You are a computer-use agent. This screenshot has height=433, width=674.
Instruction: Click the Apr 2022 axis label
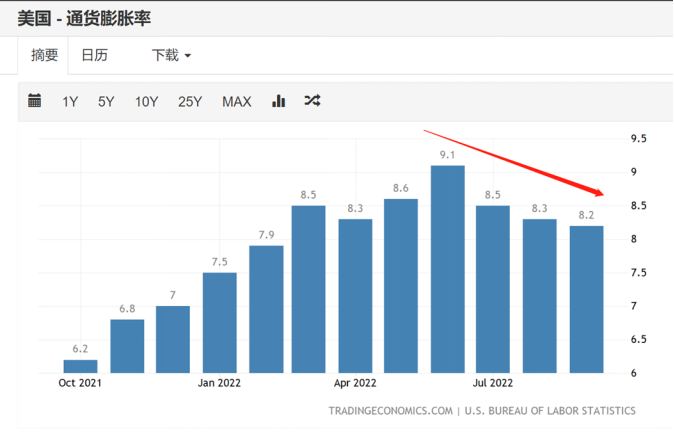click(355, 383)
